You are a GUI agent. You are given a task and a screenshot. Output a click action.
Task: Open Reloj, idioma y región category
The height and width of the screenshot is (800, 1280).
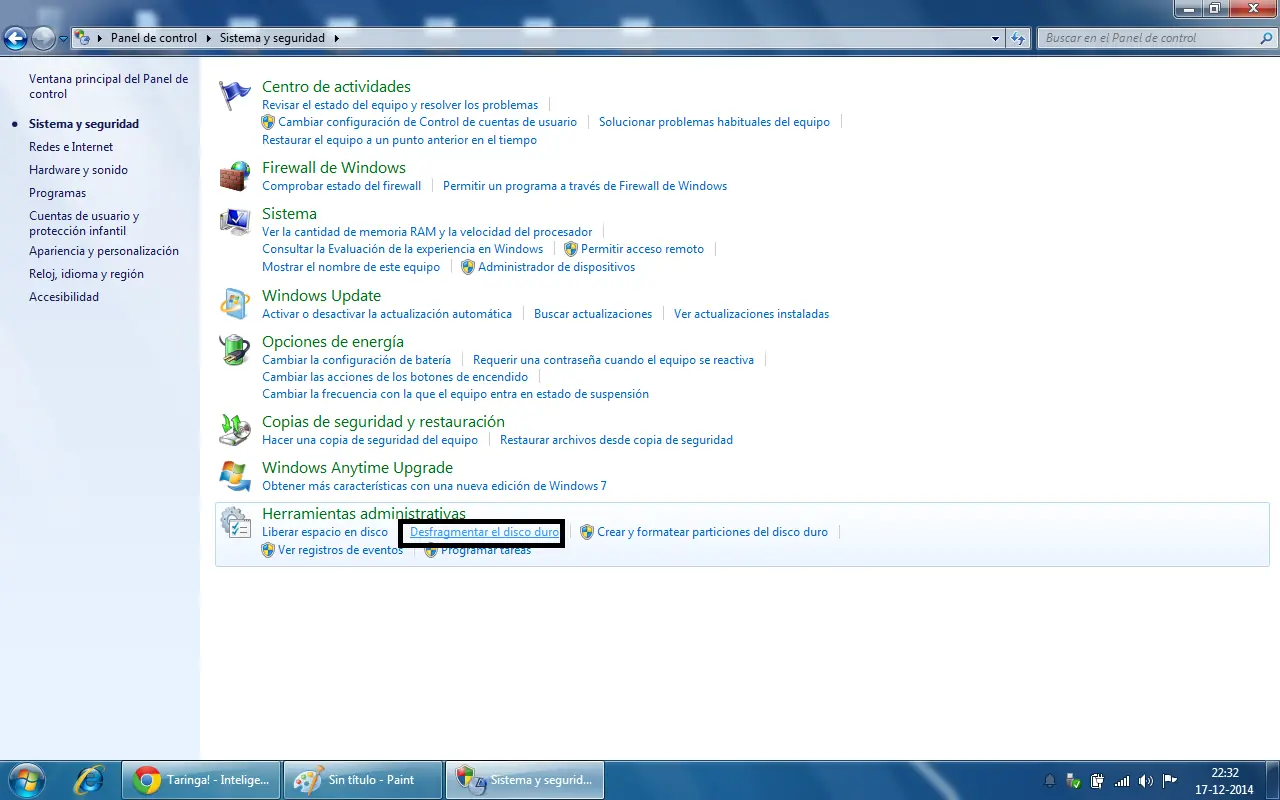pyautogui.click(x=86, y=274)
